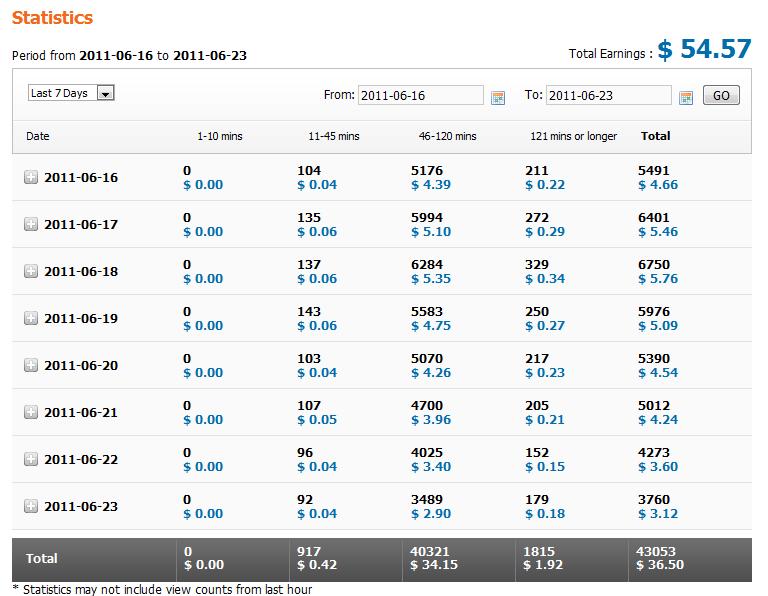Viewport: 768px width, 596px height.
Task: Expand the 2011-06-16 row details
Action: point(31,178)
